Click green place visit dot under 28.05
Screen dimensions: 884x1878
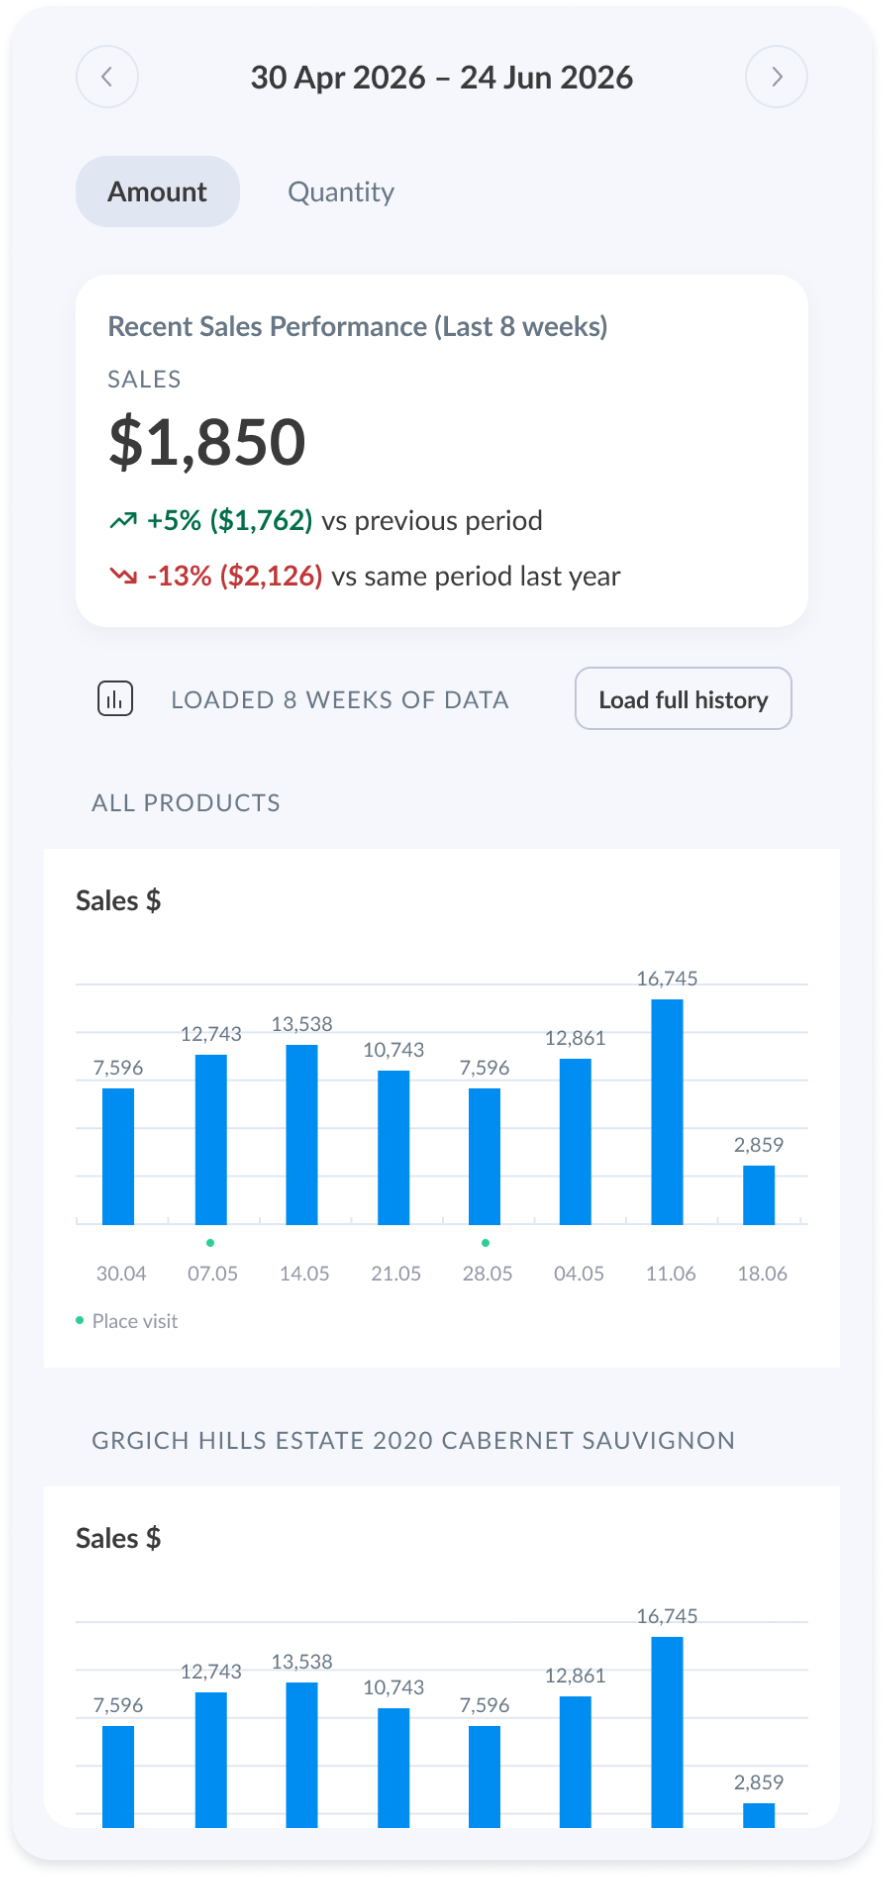(x=485, y=1243)
